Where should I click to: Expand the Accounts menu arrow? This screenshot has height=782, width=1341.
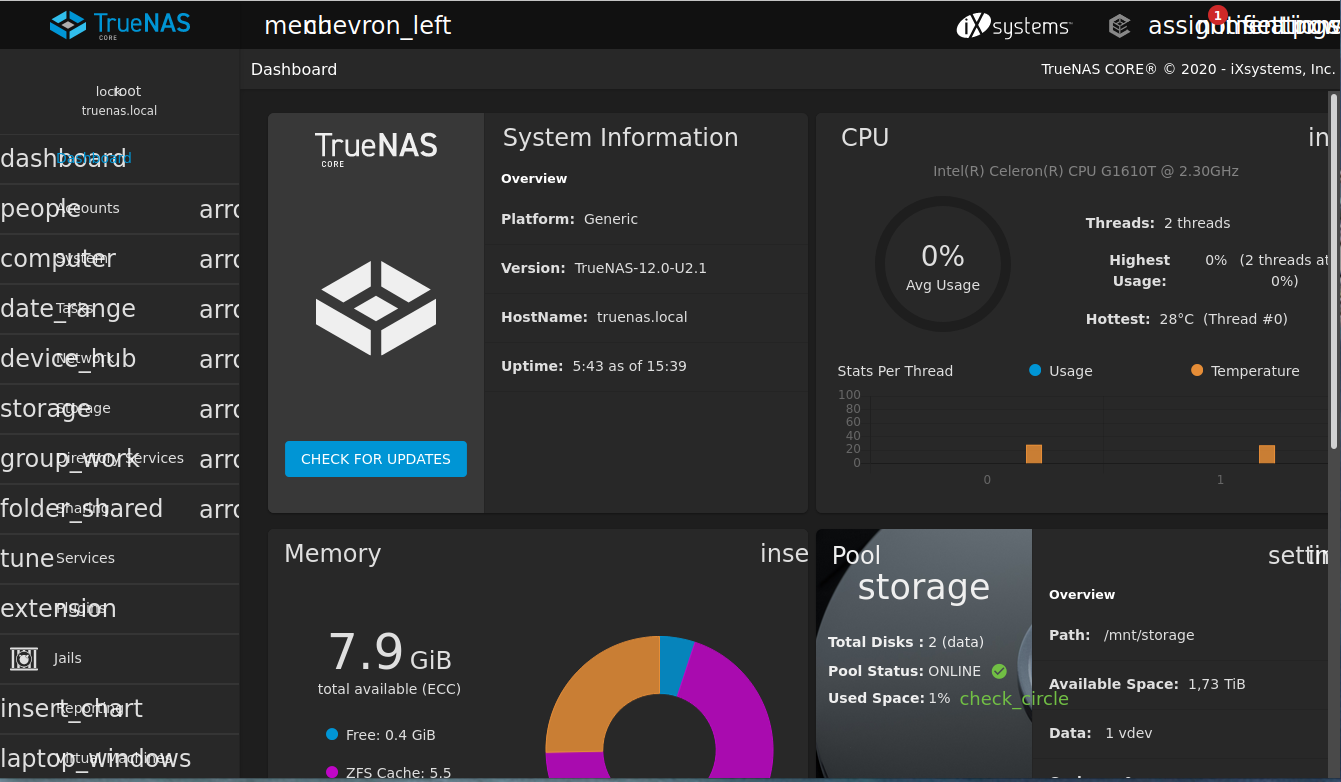coord(218,209)
